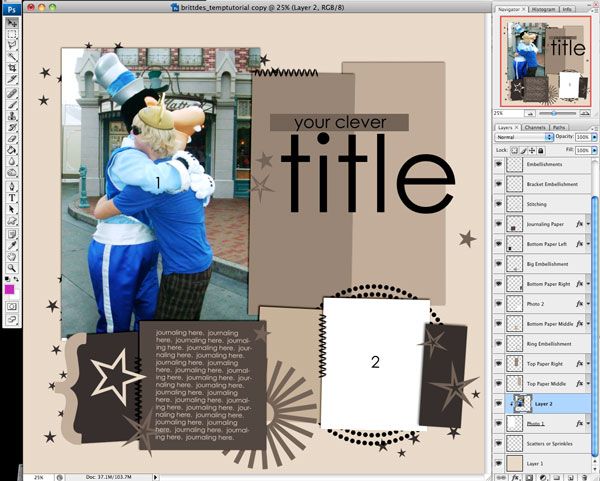This screenshot has width=600, height=481.
Task: Expand effects of Photo 1 layer
Action: [x=588, y=423]
